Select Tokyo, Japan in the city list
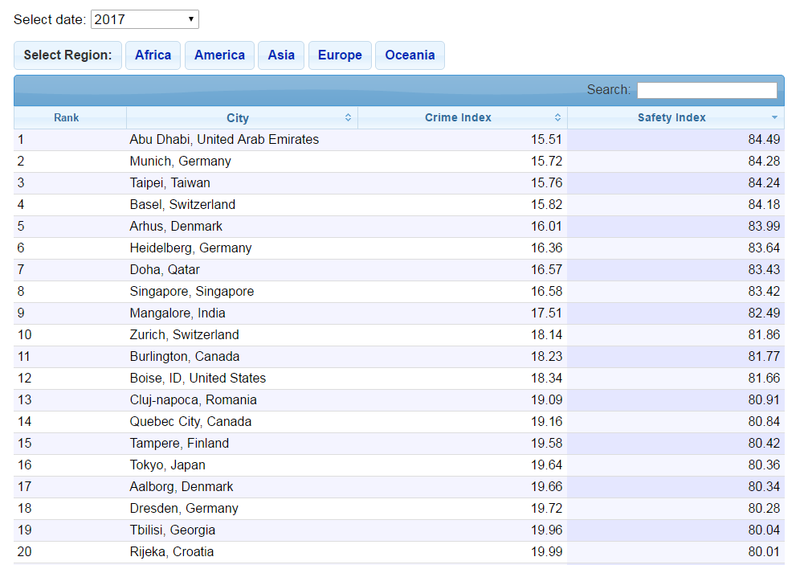 coord(168,465)
